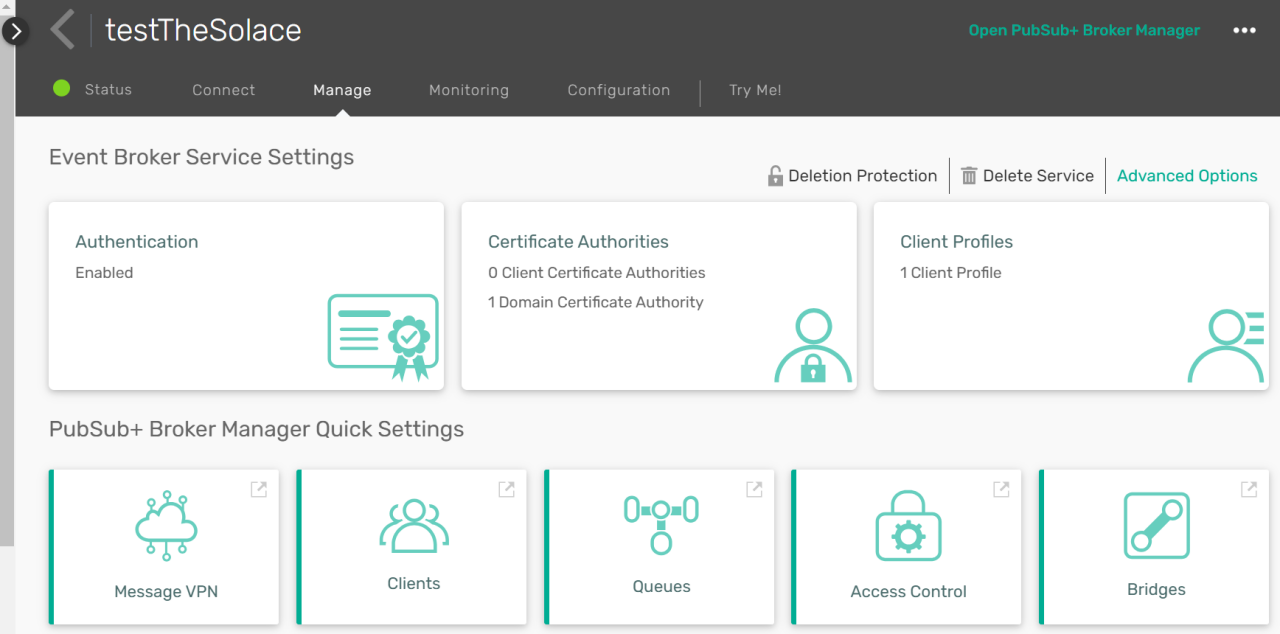Click the Access Control gear-lock icon

point(908,526)
